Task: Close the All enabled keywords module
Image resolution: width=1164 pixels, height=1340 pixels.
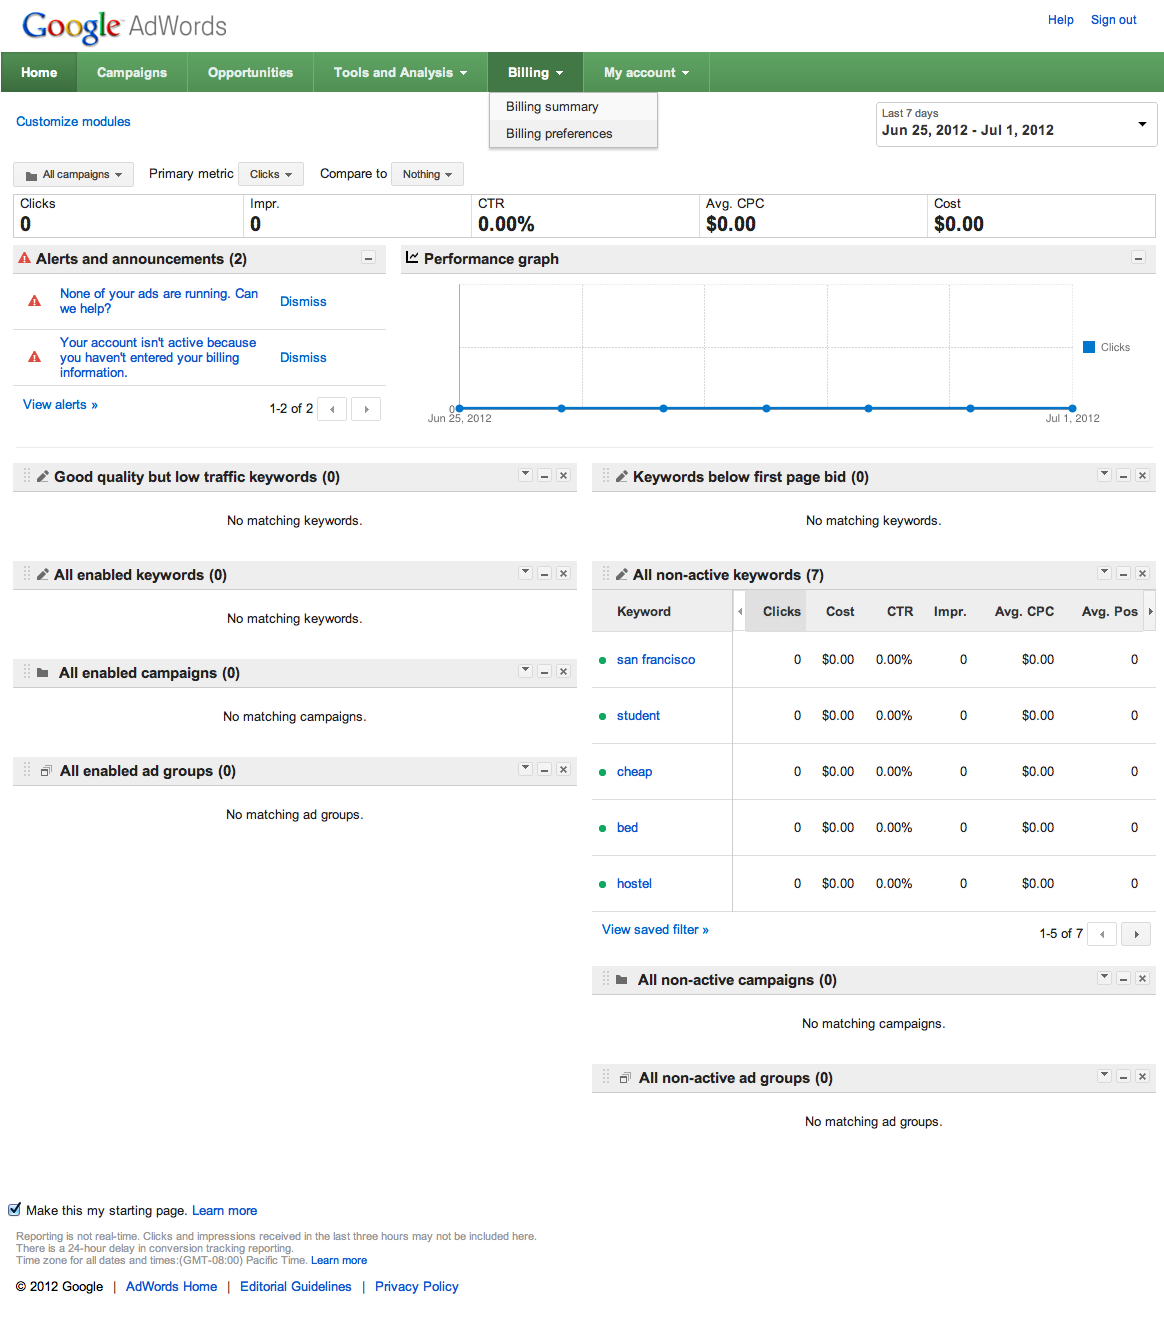Action: click(564, 574)
